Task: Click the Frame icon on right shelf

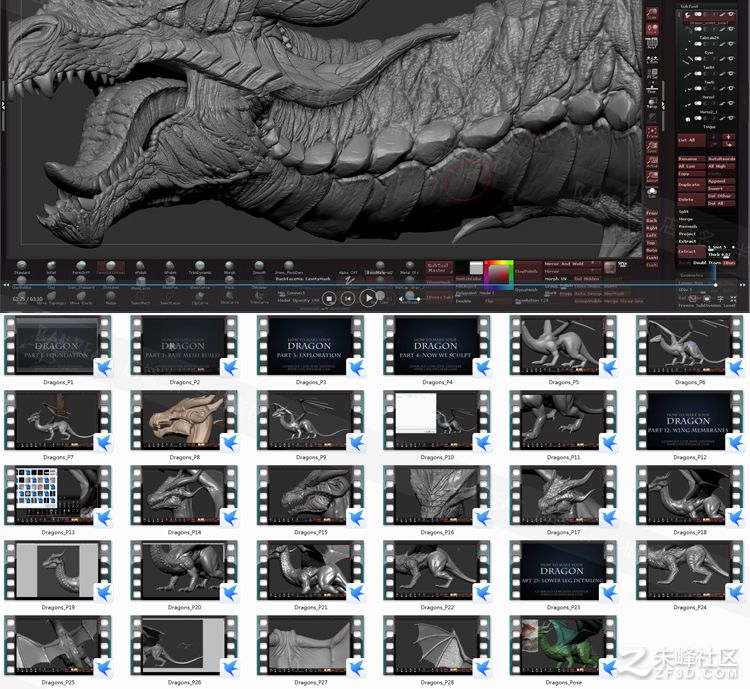Action: pyautogui.click(x=652, y=132)
